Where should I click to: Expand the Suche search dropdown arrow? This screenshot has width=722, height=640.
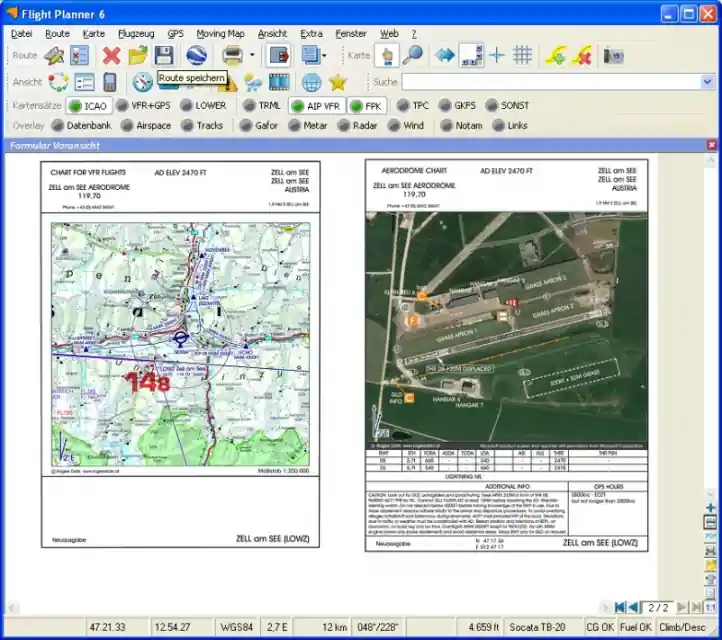(707, 82)
